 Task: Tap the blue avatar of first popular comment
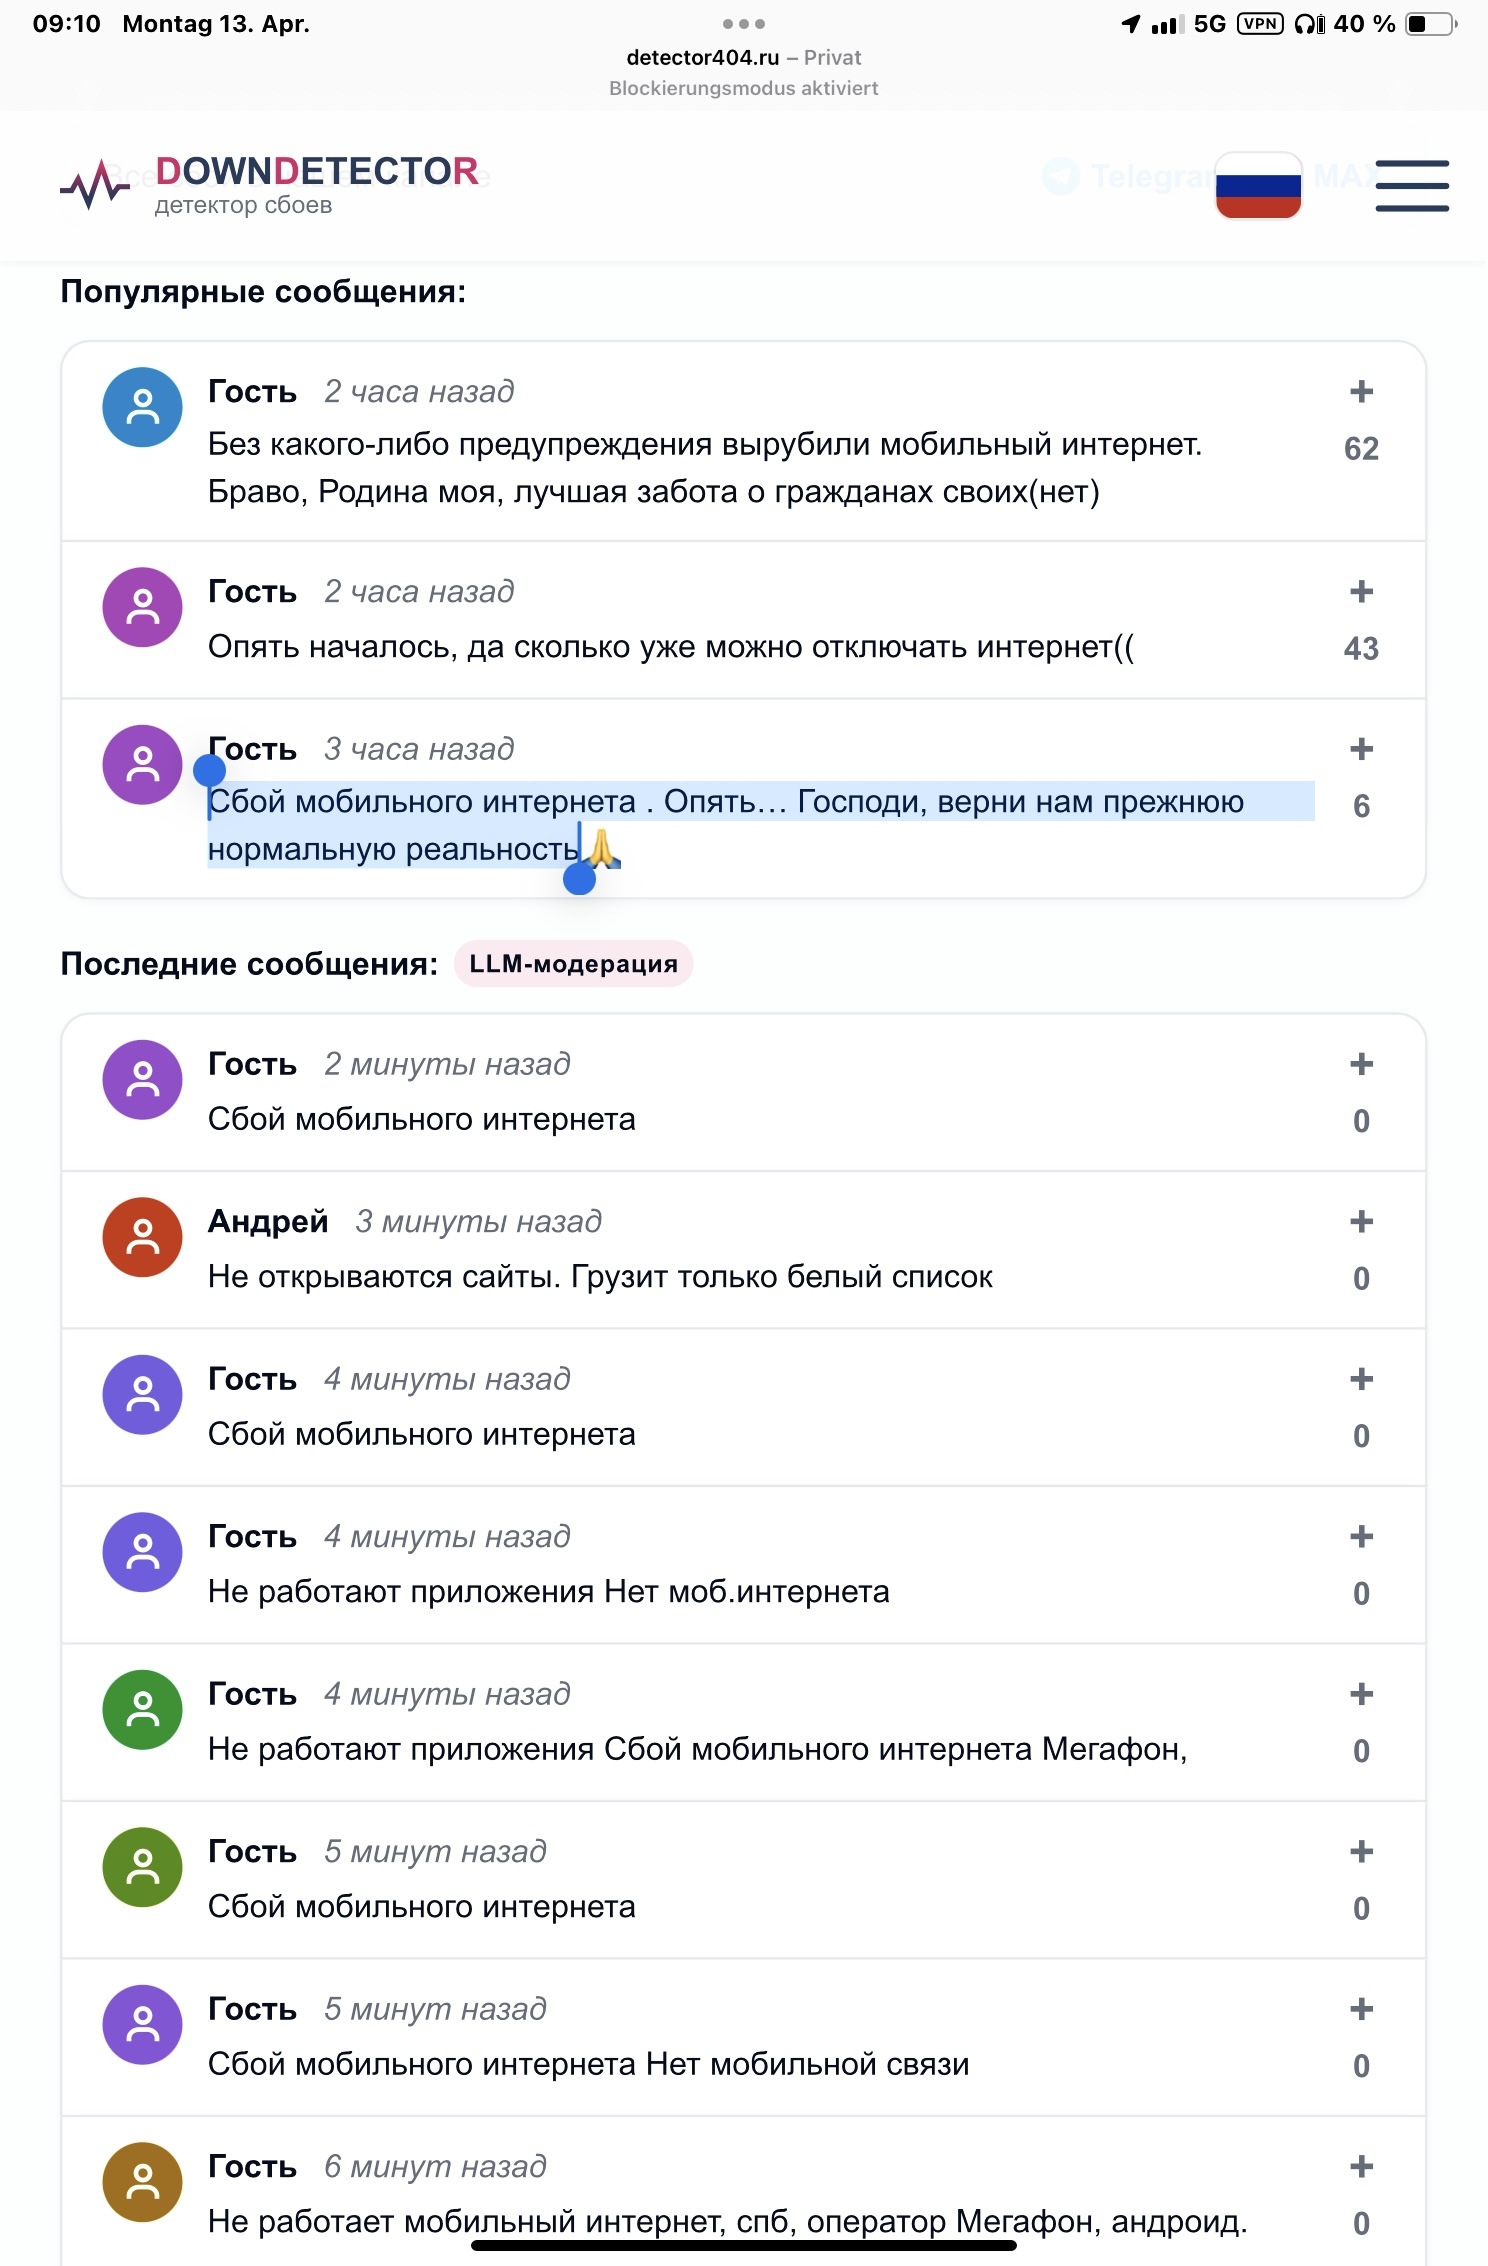tap(143, 407)
